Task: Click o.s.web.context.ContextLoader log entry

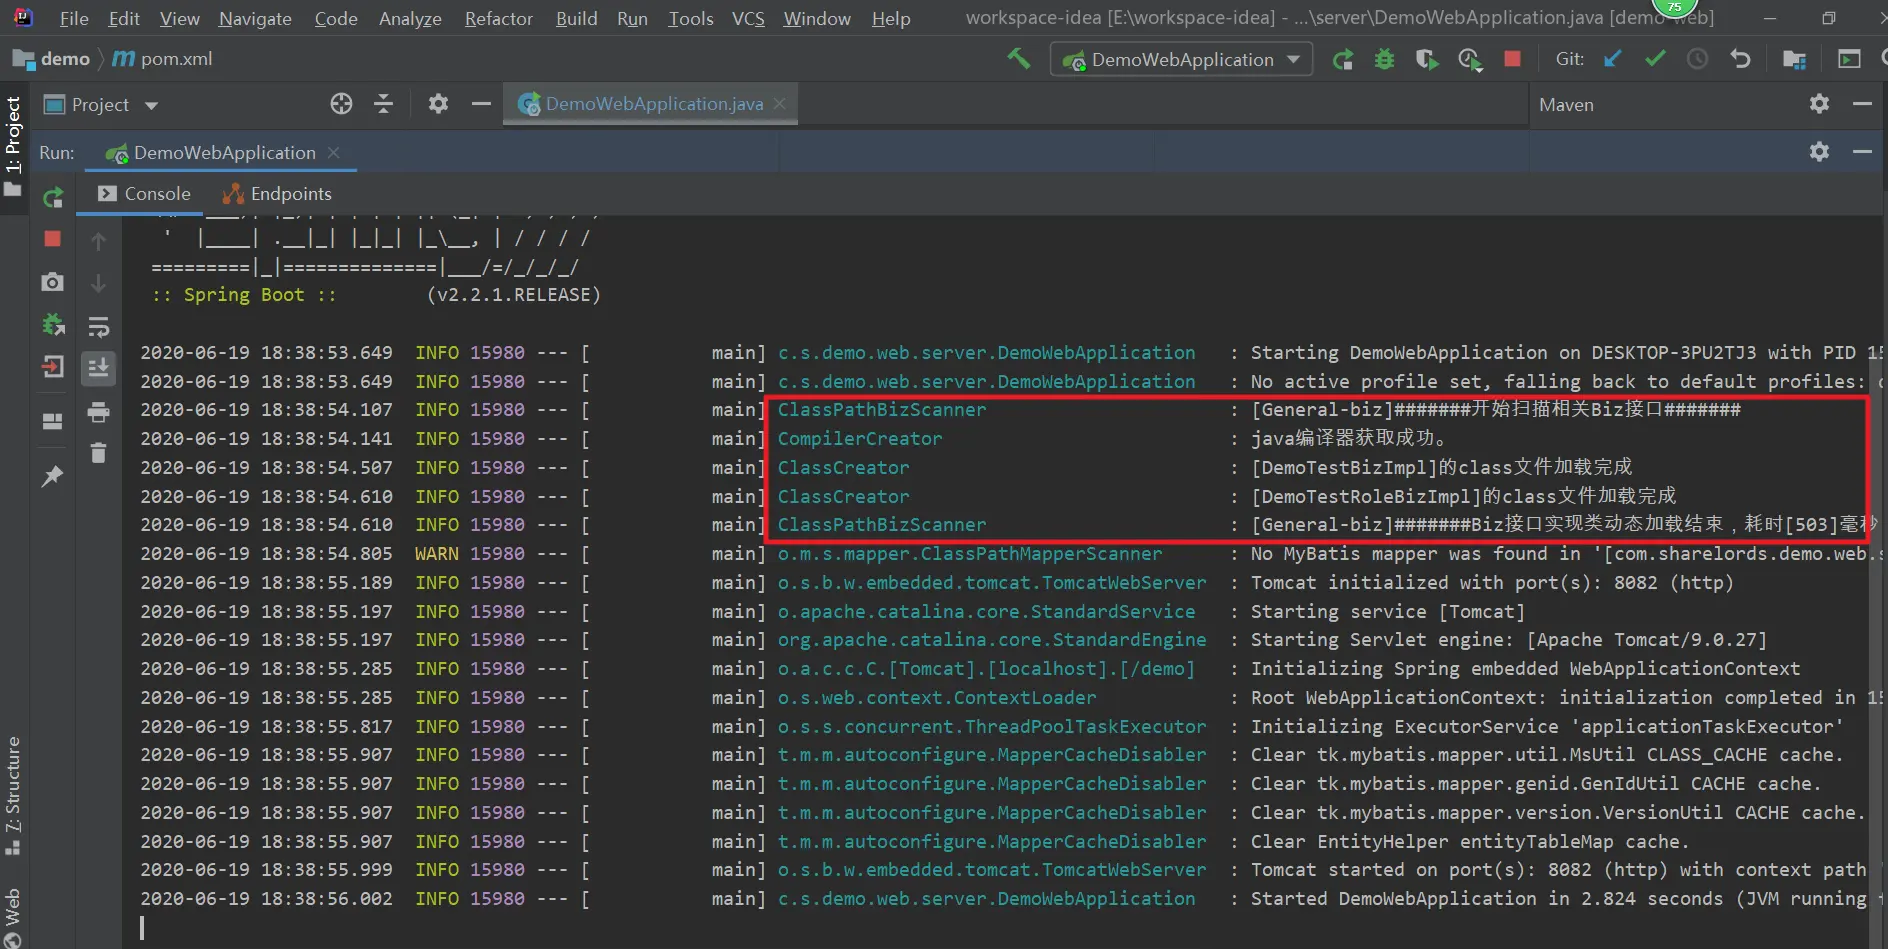Action: point(937,697)
